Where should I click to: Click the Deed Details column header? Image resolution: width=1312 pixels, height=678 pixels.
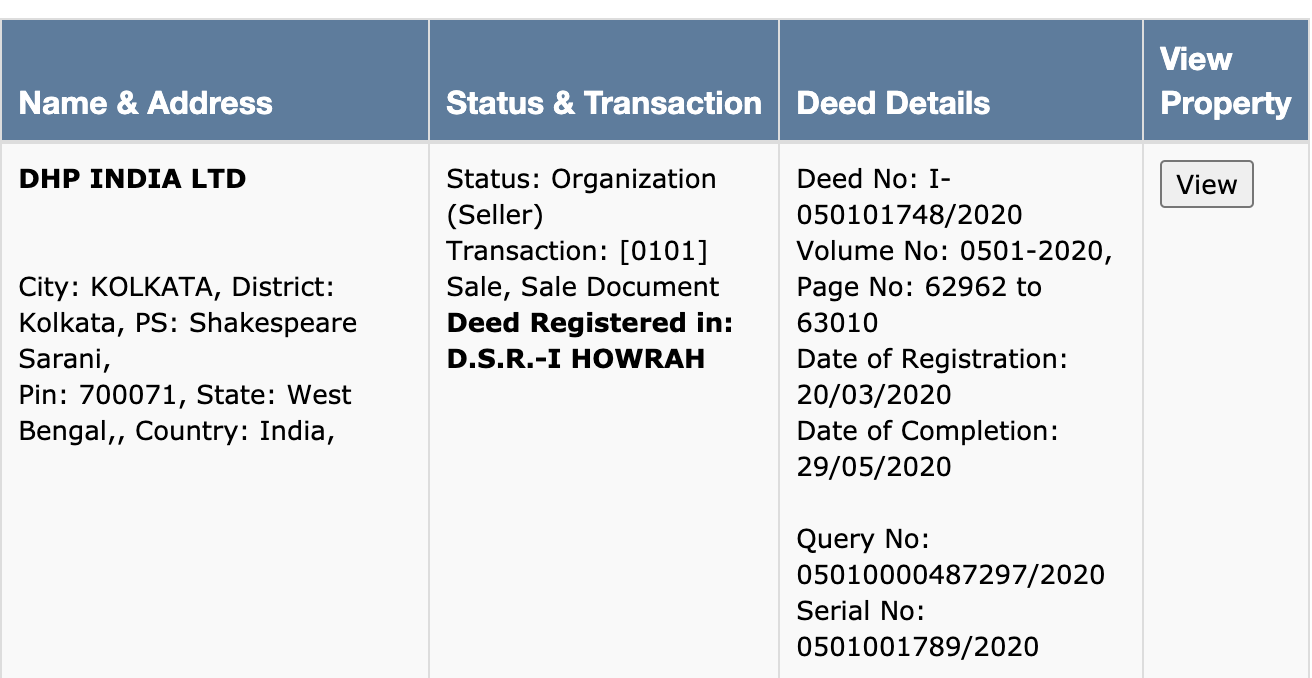coord(892,103)
